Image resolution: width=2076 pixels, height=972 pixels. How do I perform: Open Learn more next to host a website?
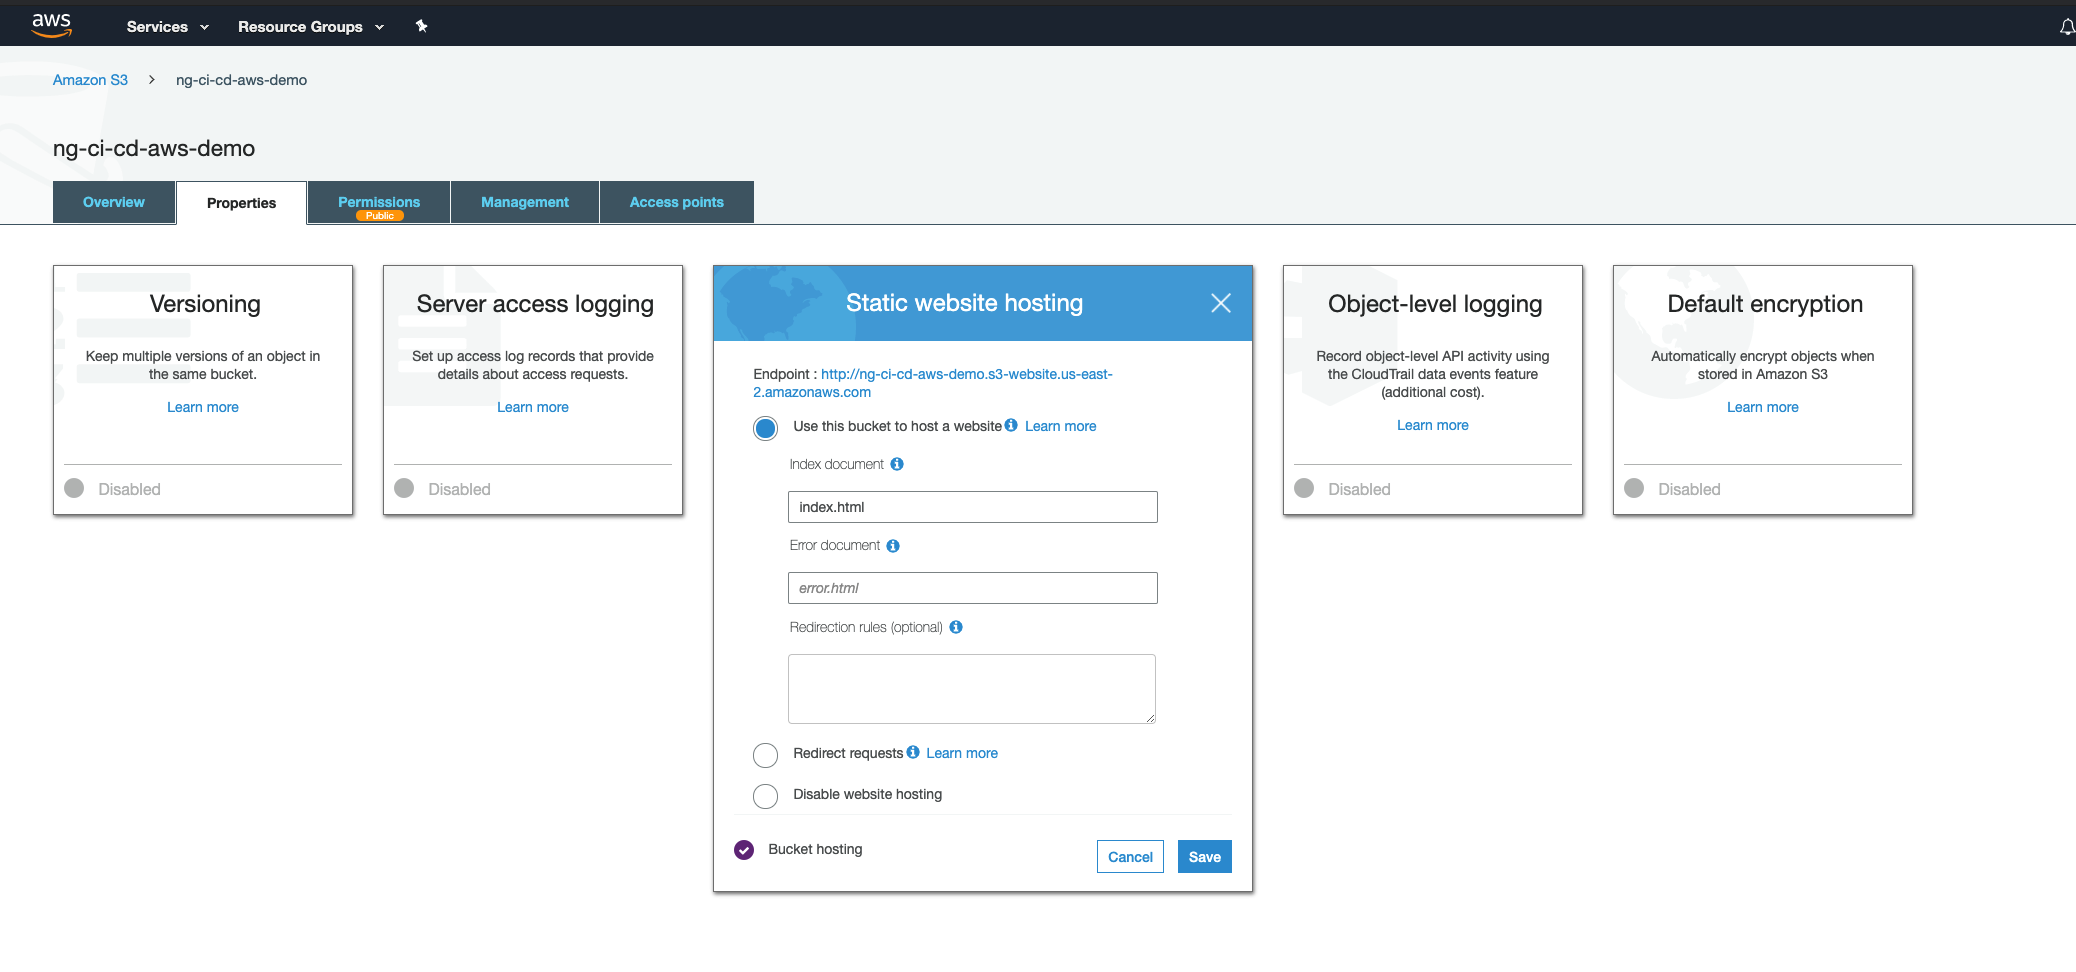coord(1061,426)
